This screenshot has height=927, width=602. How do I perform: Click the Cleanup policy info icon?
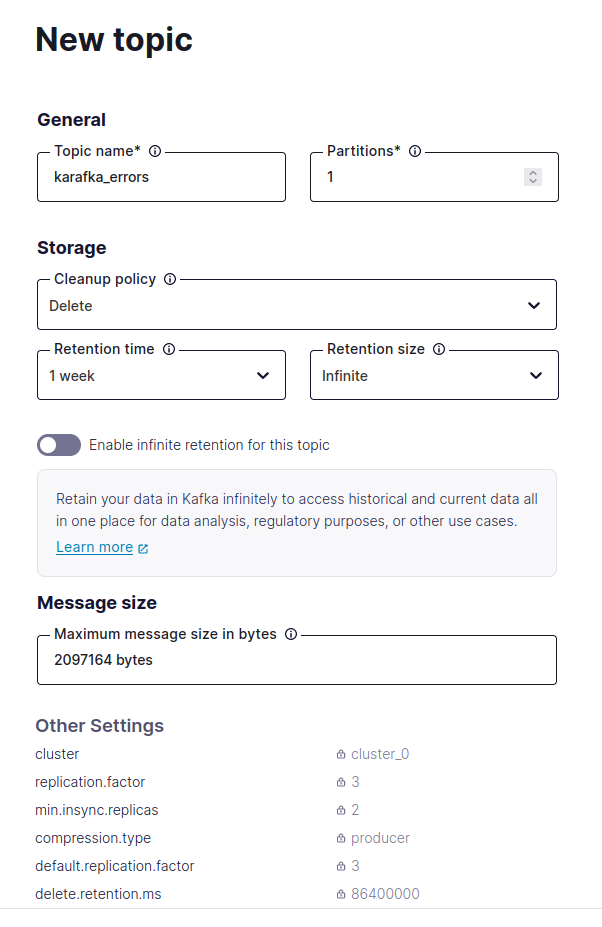[170, 279]
